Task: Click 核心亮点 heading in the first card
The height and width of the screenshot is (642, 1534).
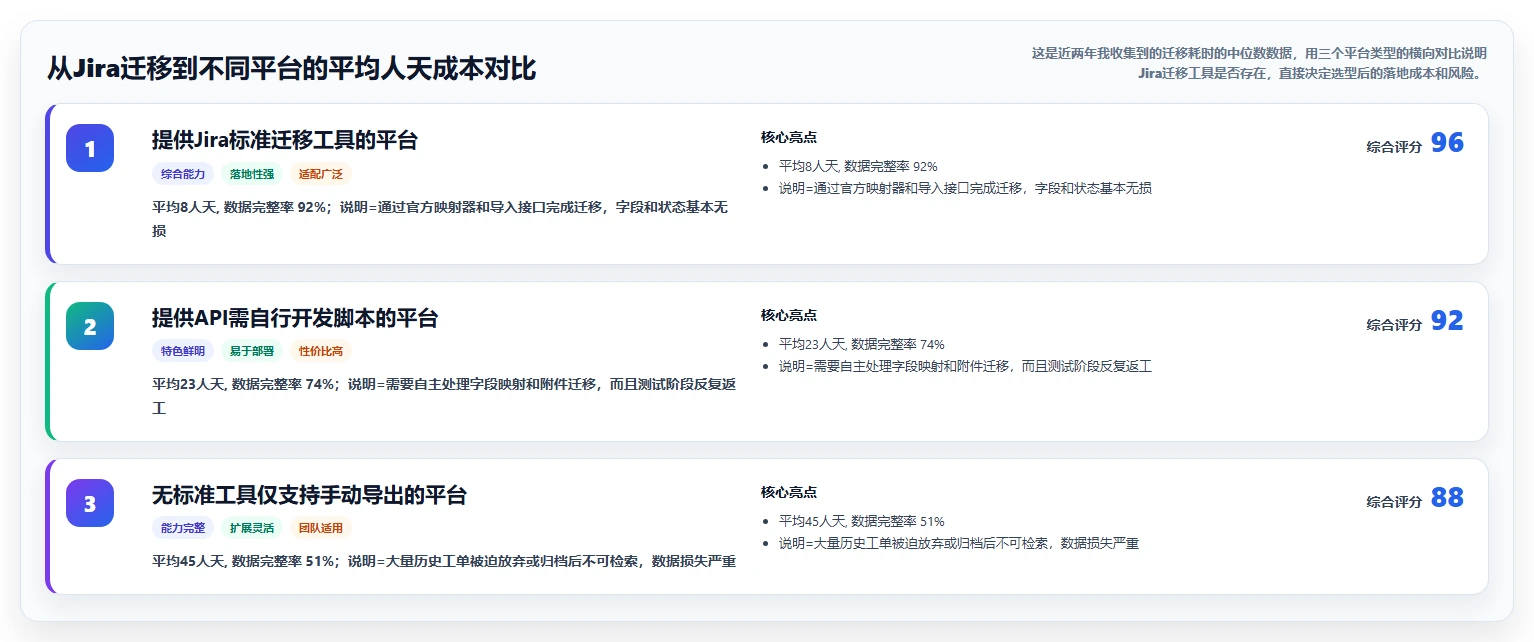Action: click(x=789, y=137)
